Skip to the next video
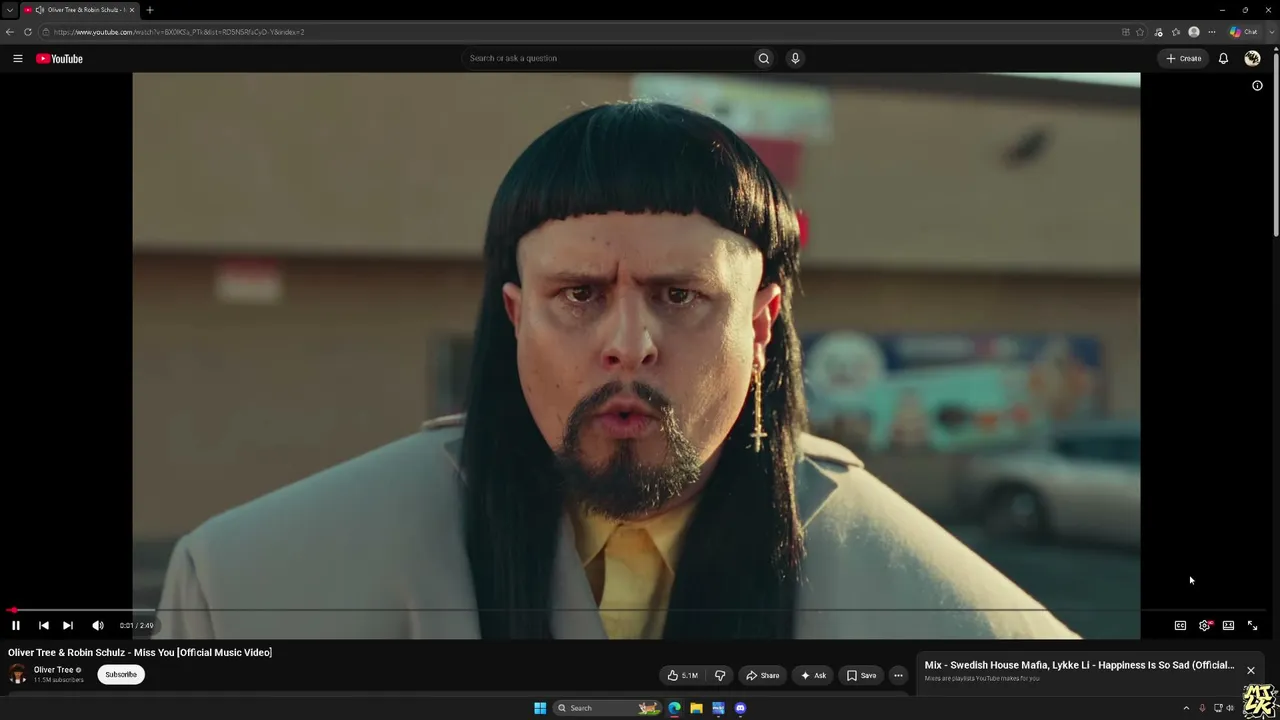The height and width of the screenshot is (720, 1280). 68,625
